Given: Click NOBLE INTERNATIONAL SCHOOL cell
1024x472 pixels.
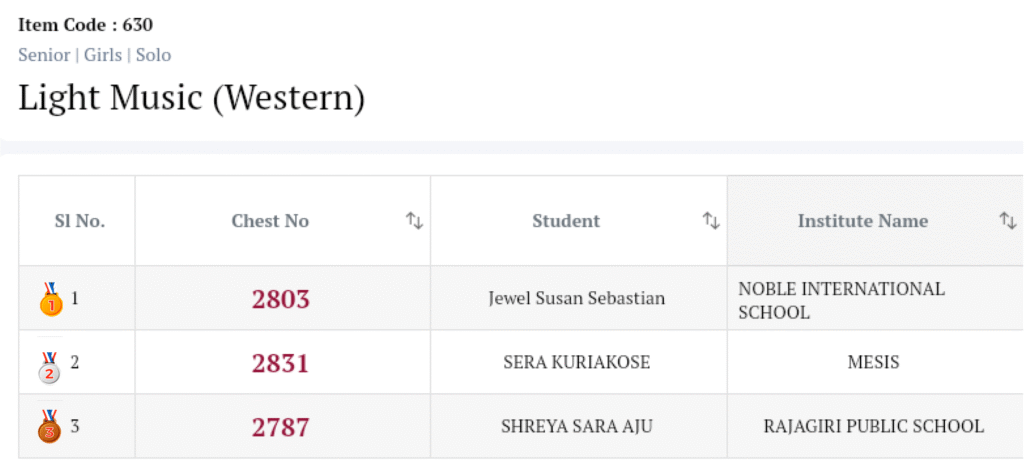Looking at the screenshot, I should [x=840, y=300].
